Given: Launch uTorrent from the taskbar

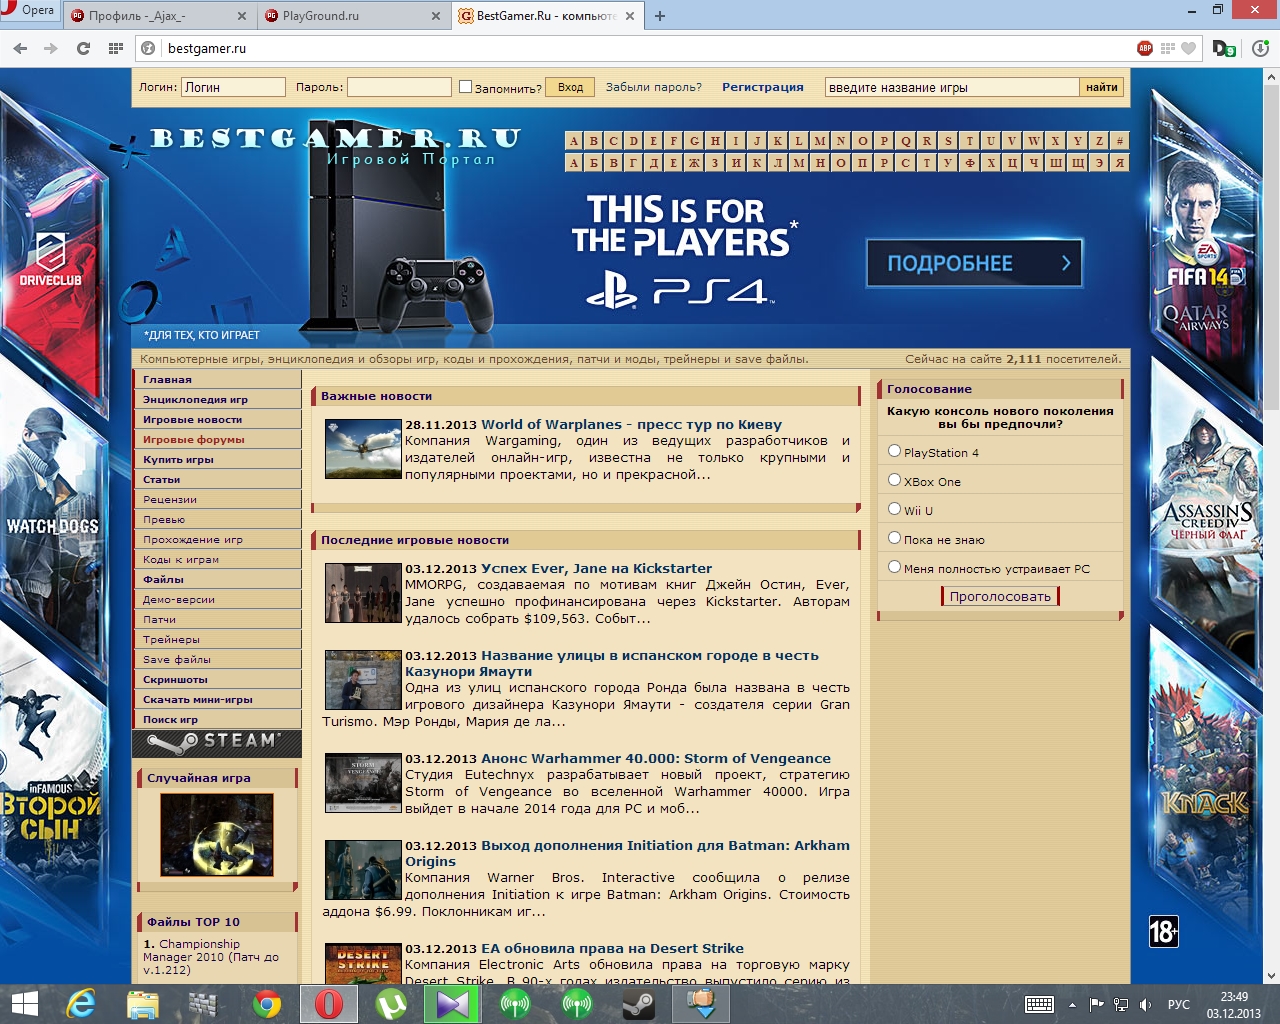Looking at the screenshot, I should pyautogui.click(x=391, y=1004).
